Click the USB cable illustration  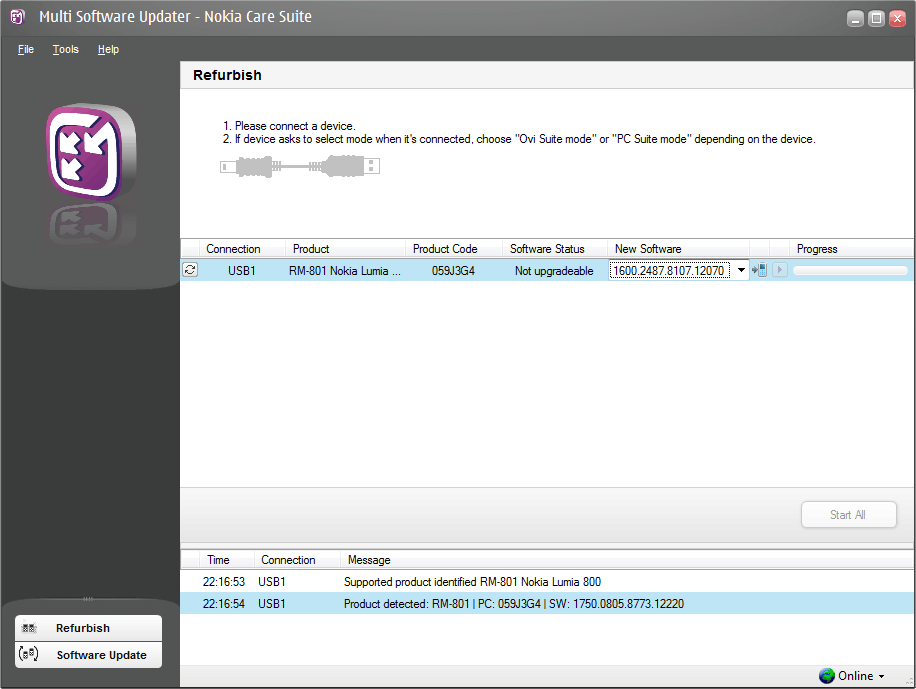coord(300,167)
